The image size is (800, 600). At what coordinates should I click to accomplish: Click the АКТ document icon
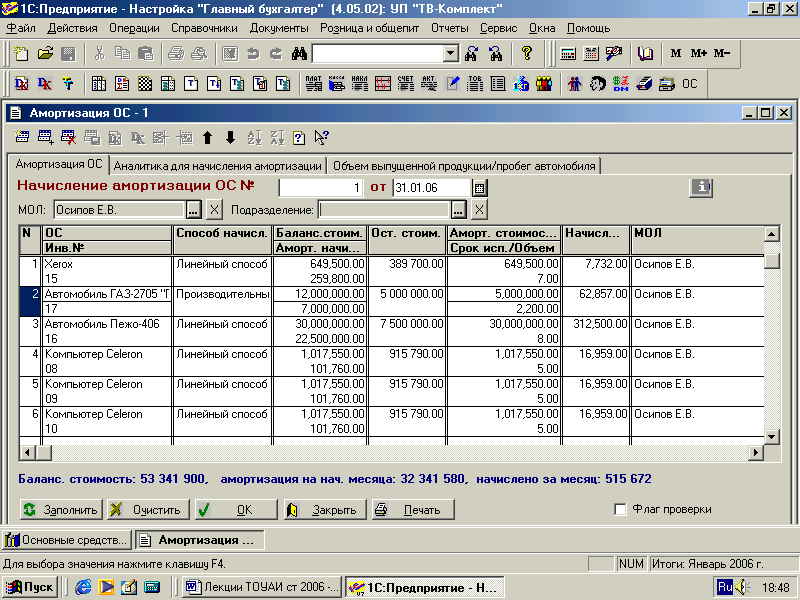click(429, 84)
